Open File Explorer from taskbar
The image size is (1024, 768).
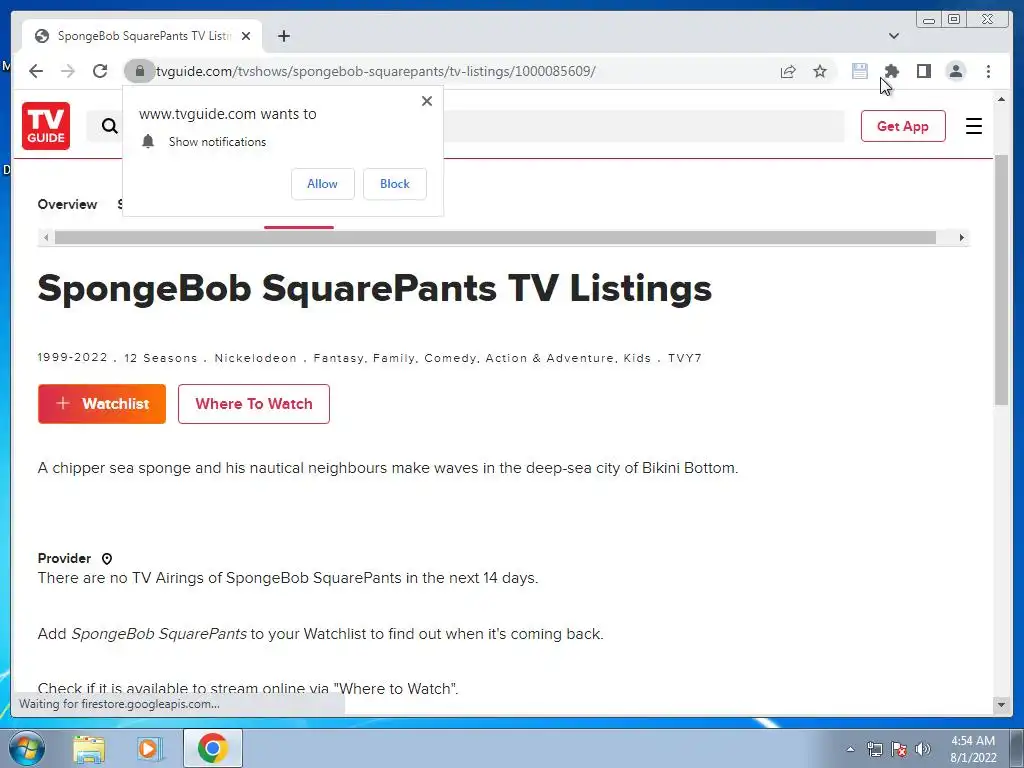(x=89, y=748)
